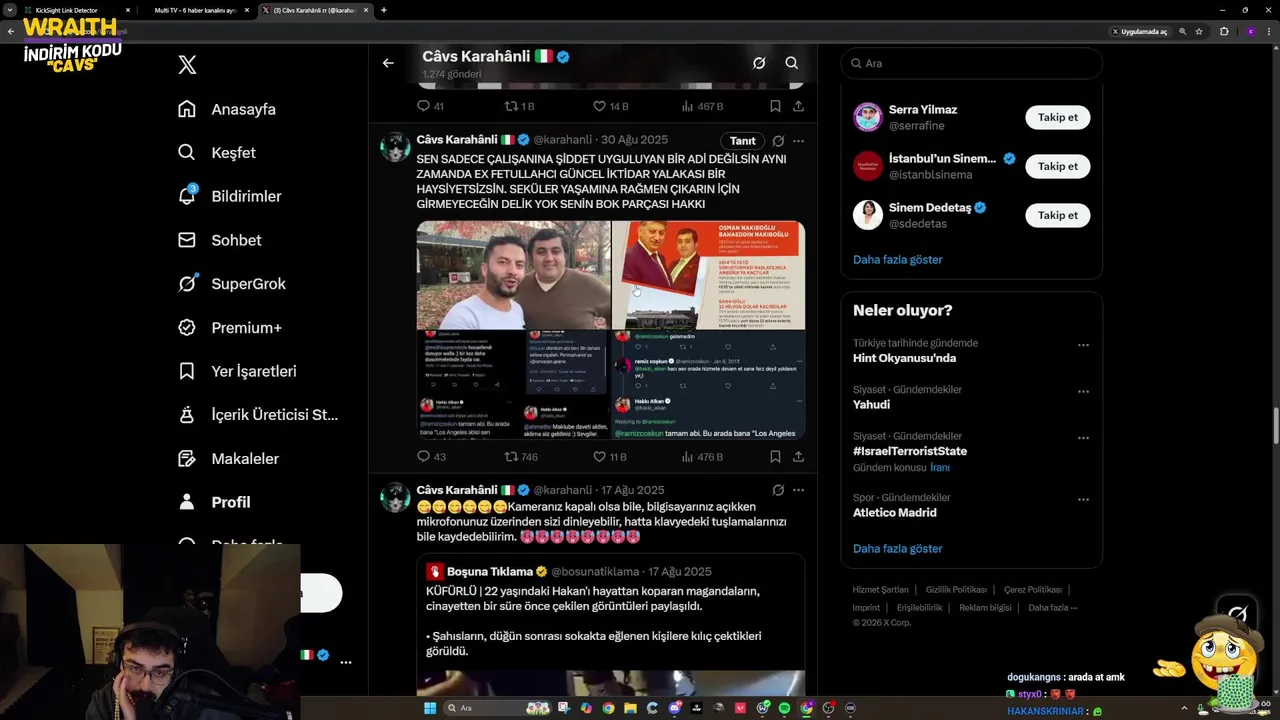Image resolution: width=1280 pixels, height=720 pixels.
Task: Open quoted Boşuna Tıklama post
Action: [x=611, y=625]
